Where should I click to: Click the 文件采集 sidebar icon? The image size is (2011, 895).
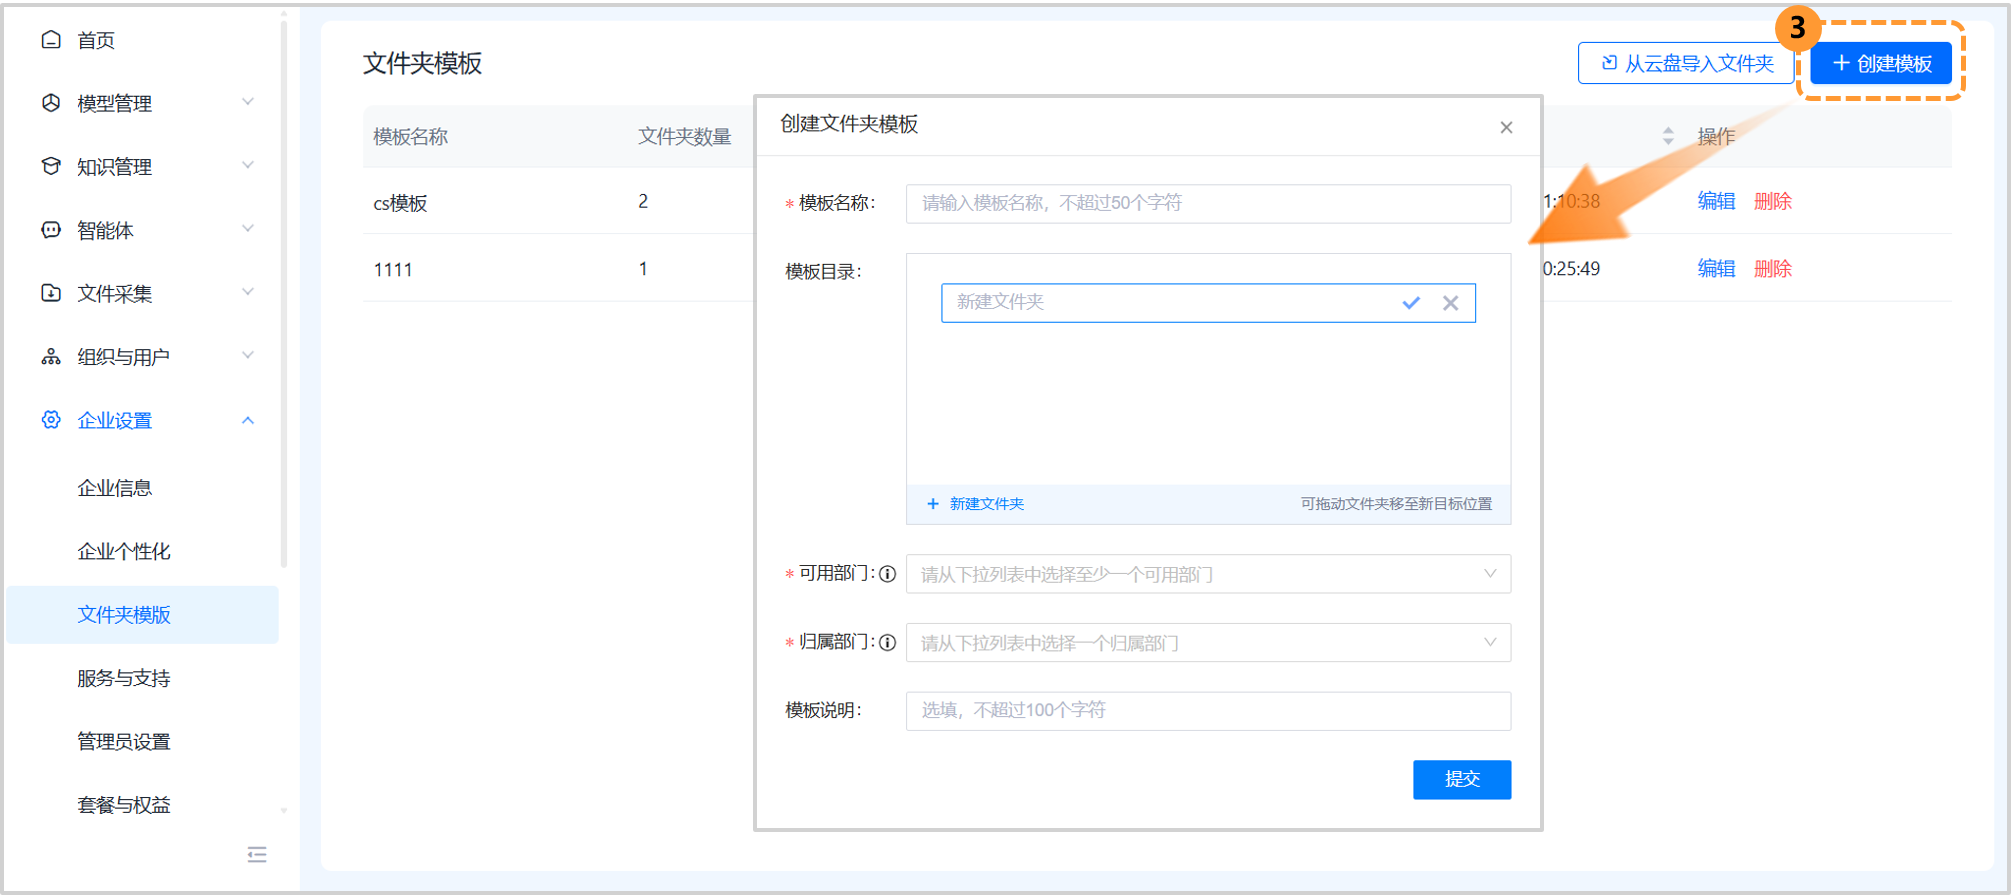(51, 293)
